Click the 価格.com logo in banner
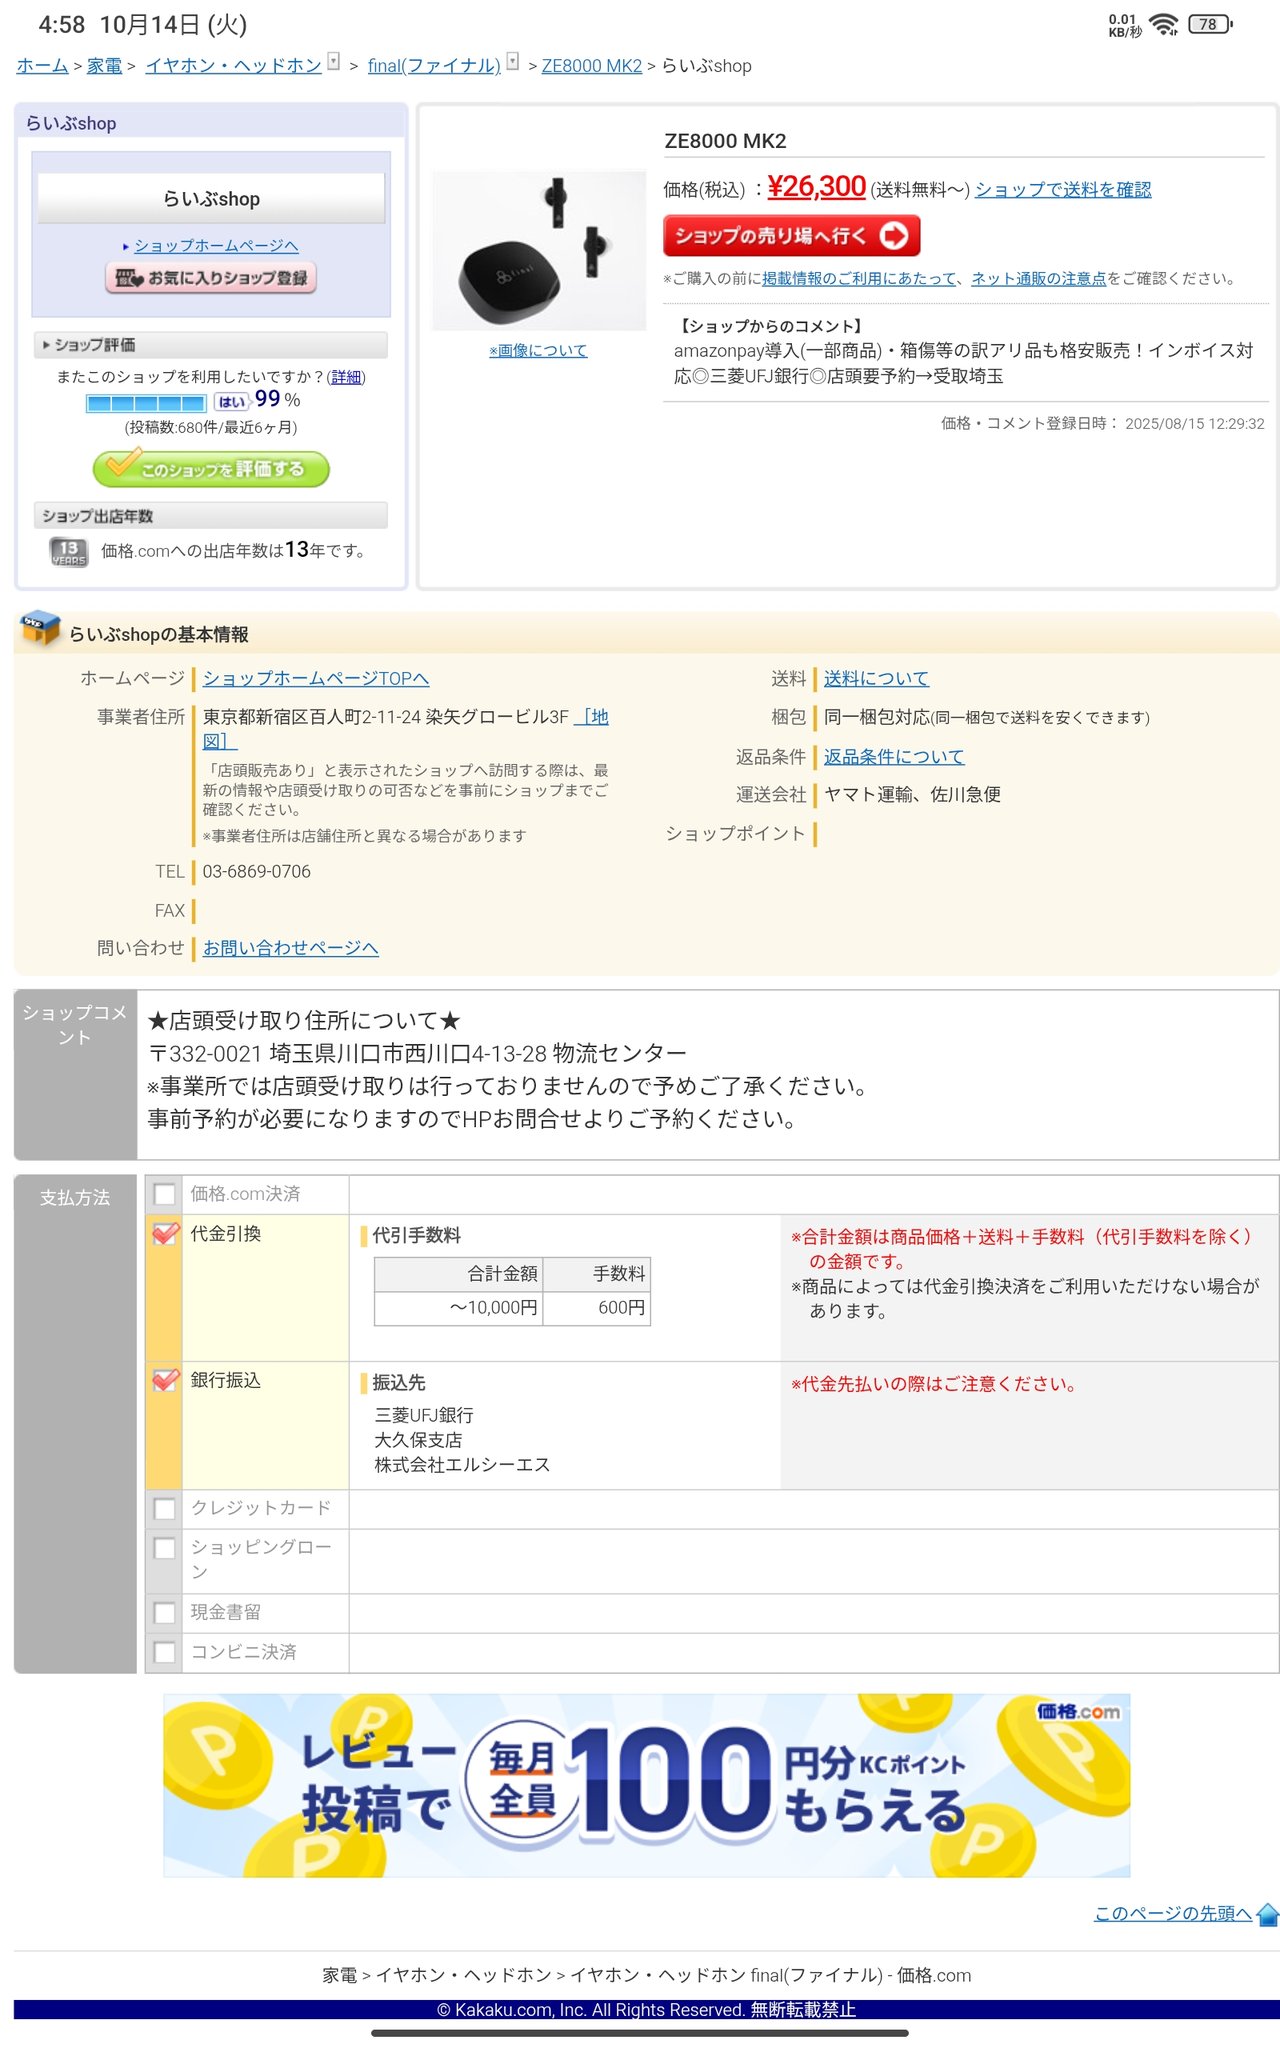Viewport: 1280px width, 2048px height. [1078, 1712]
